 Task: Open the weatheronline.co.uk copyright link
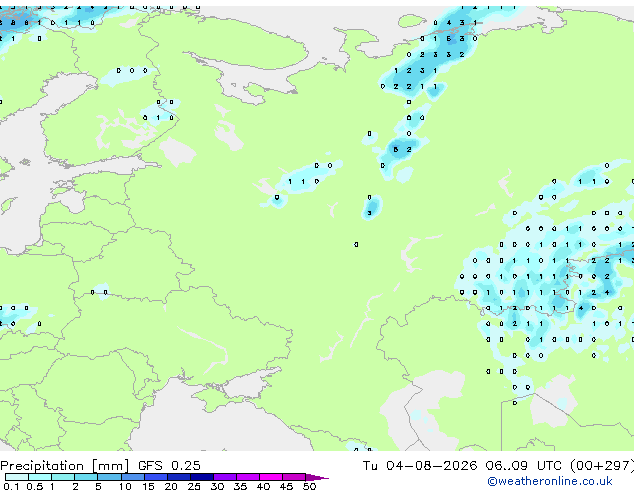pyautogui.click(x=550, y=481)
